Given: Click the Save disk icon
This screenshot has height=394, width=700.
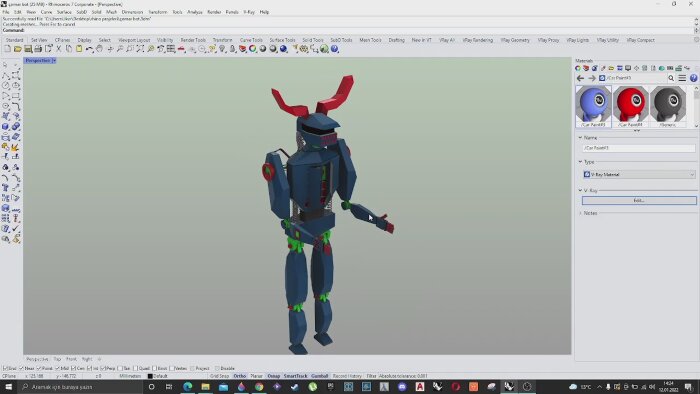Looking at the screenshot, I should 28,49.
